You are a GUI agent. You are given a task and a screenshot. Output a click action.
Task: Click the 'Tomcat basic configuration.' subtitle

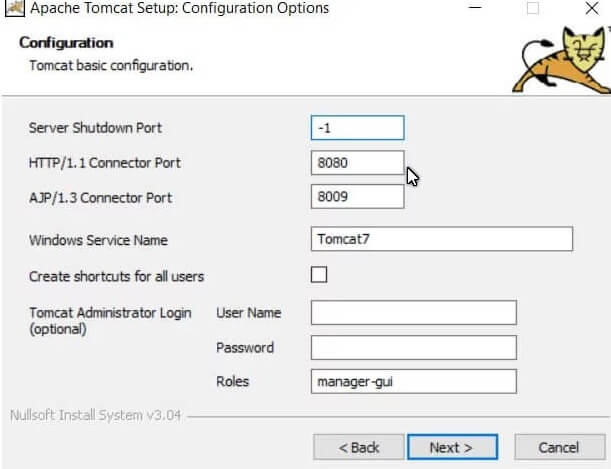[111, 65]
